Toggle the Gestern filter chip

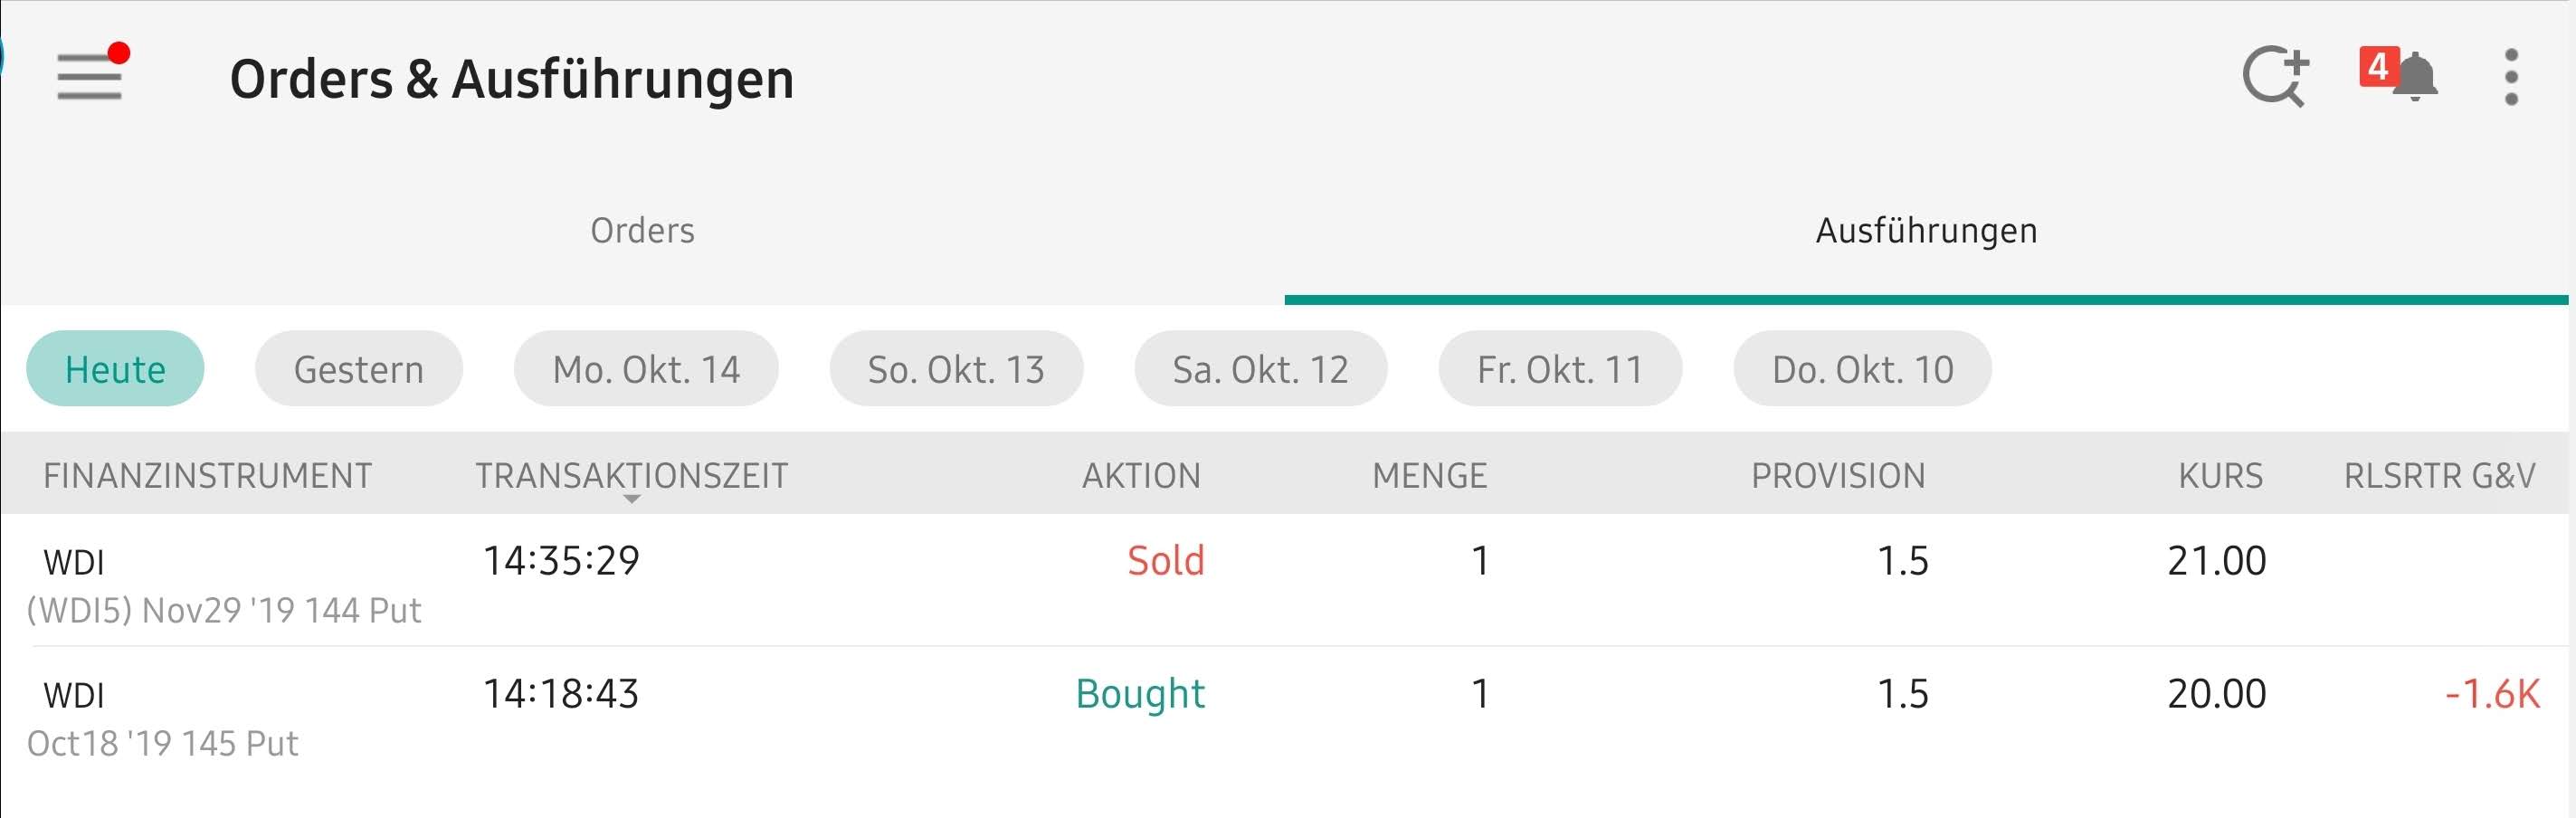click(358, 368)
